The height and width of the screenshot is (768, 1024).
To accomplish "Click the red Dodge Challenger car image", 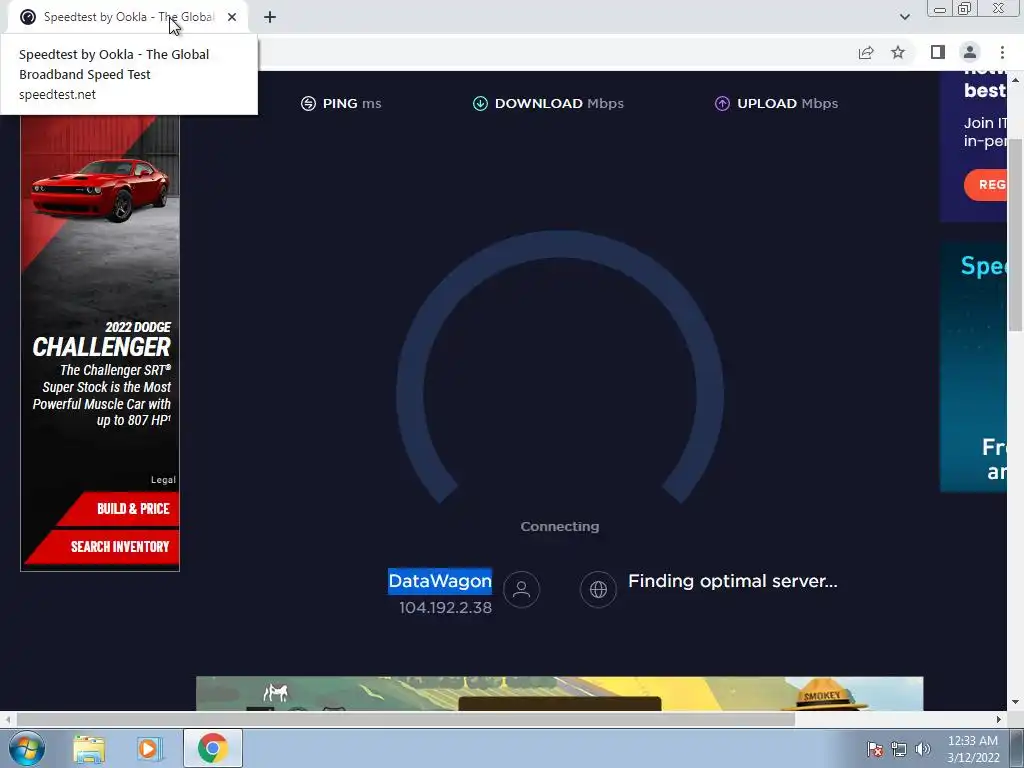I will pyautogui.click(x=100, y=189).
